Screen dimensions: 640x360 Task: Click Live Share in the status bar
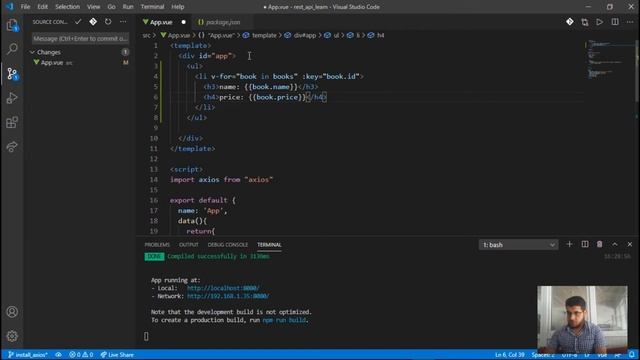pos(117,355)
